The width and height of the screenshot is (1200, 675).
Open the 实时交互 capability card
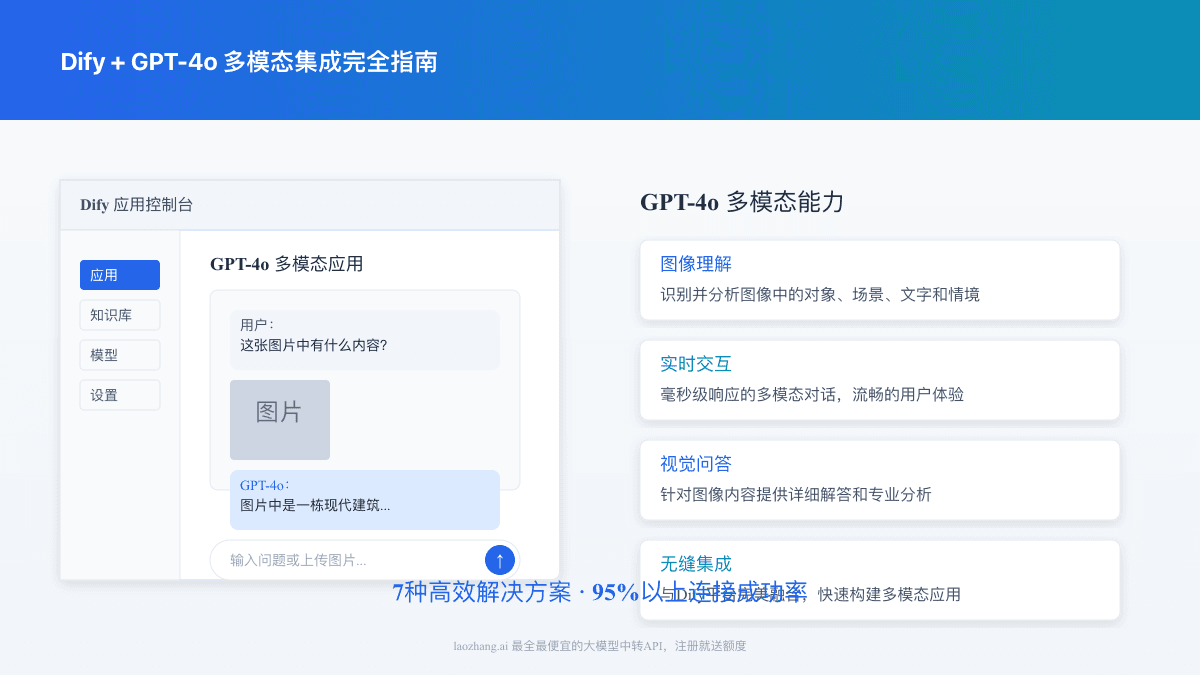pyautogui.click(x=880, y=380)
